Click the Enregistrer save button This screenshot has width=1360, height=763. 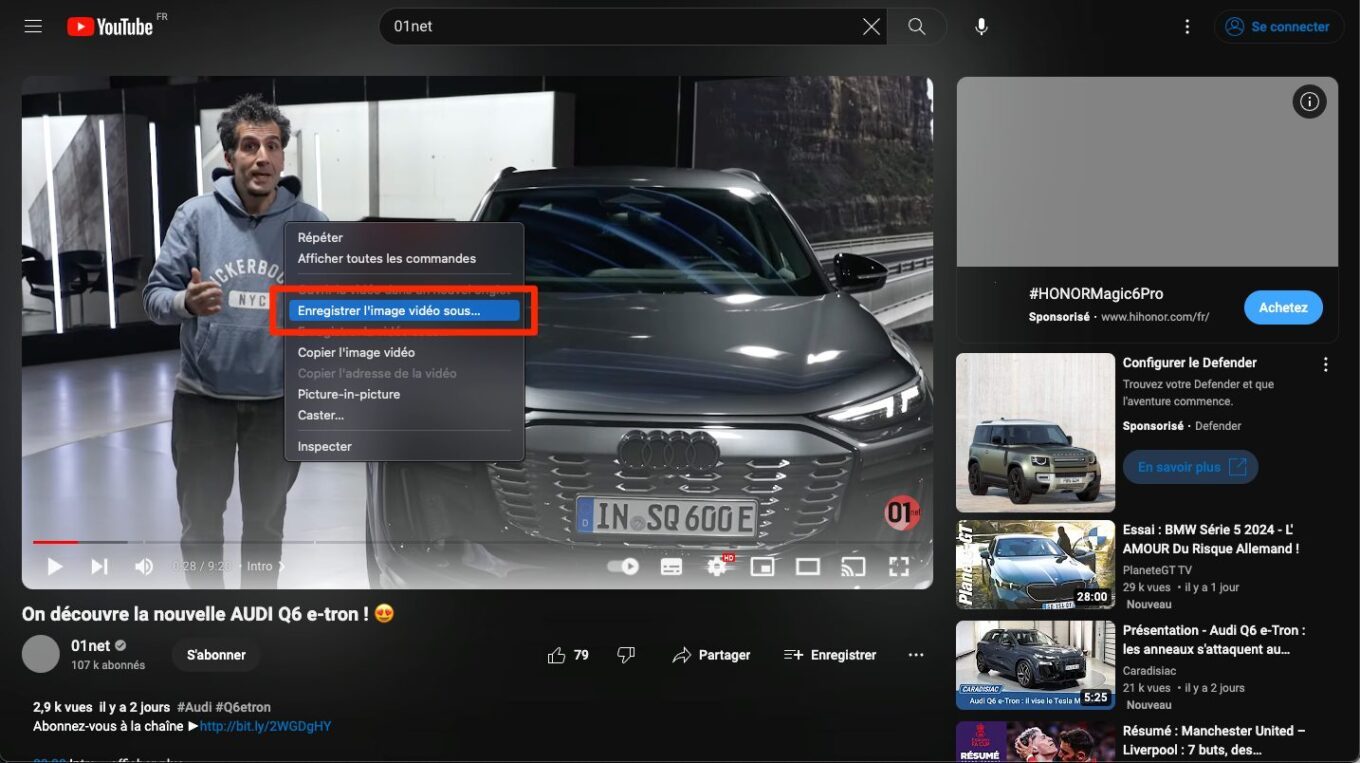point(830,655)
